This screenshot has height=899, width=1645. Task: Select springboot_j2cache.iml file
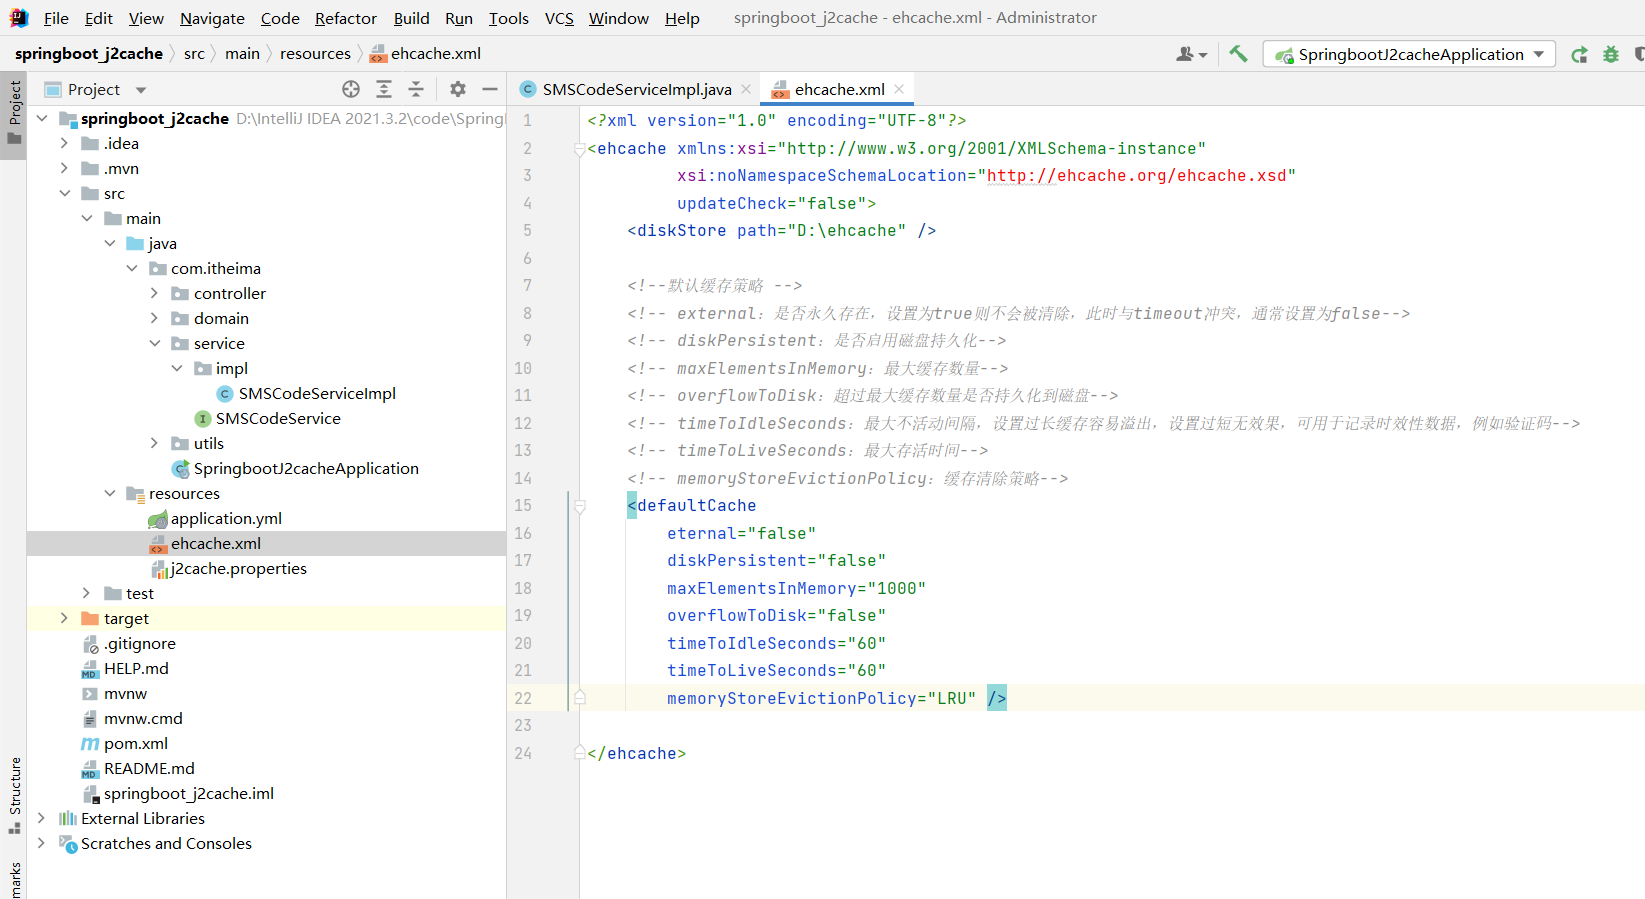pyautogui.click(x=188, y=793)
